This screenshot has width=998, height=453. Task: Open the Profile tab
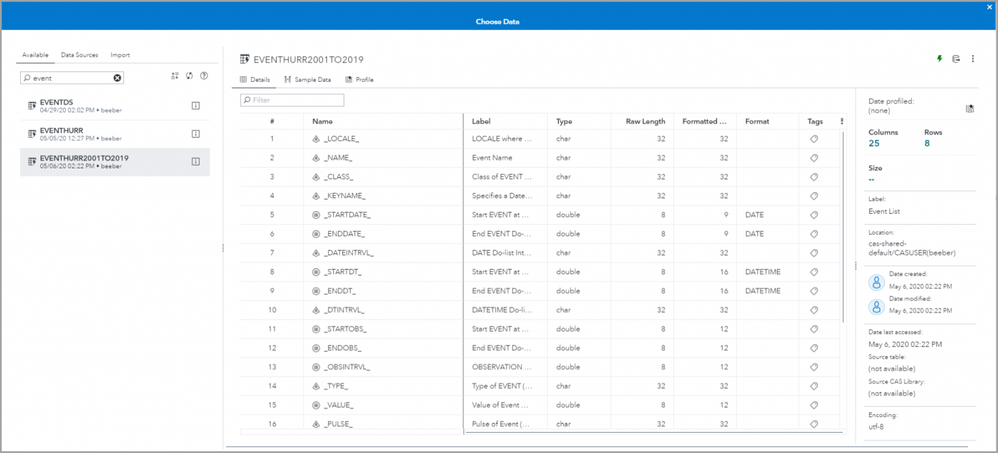(x=360, y=80)
